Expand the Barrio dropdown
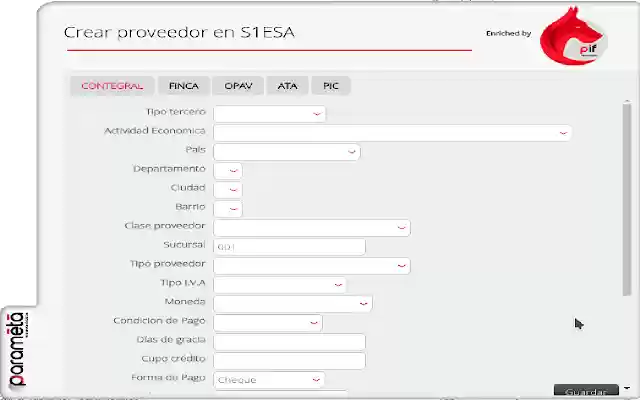 click(x=228, y=209)
